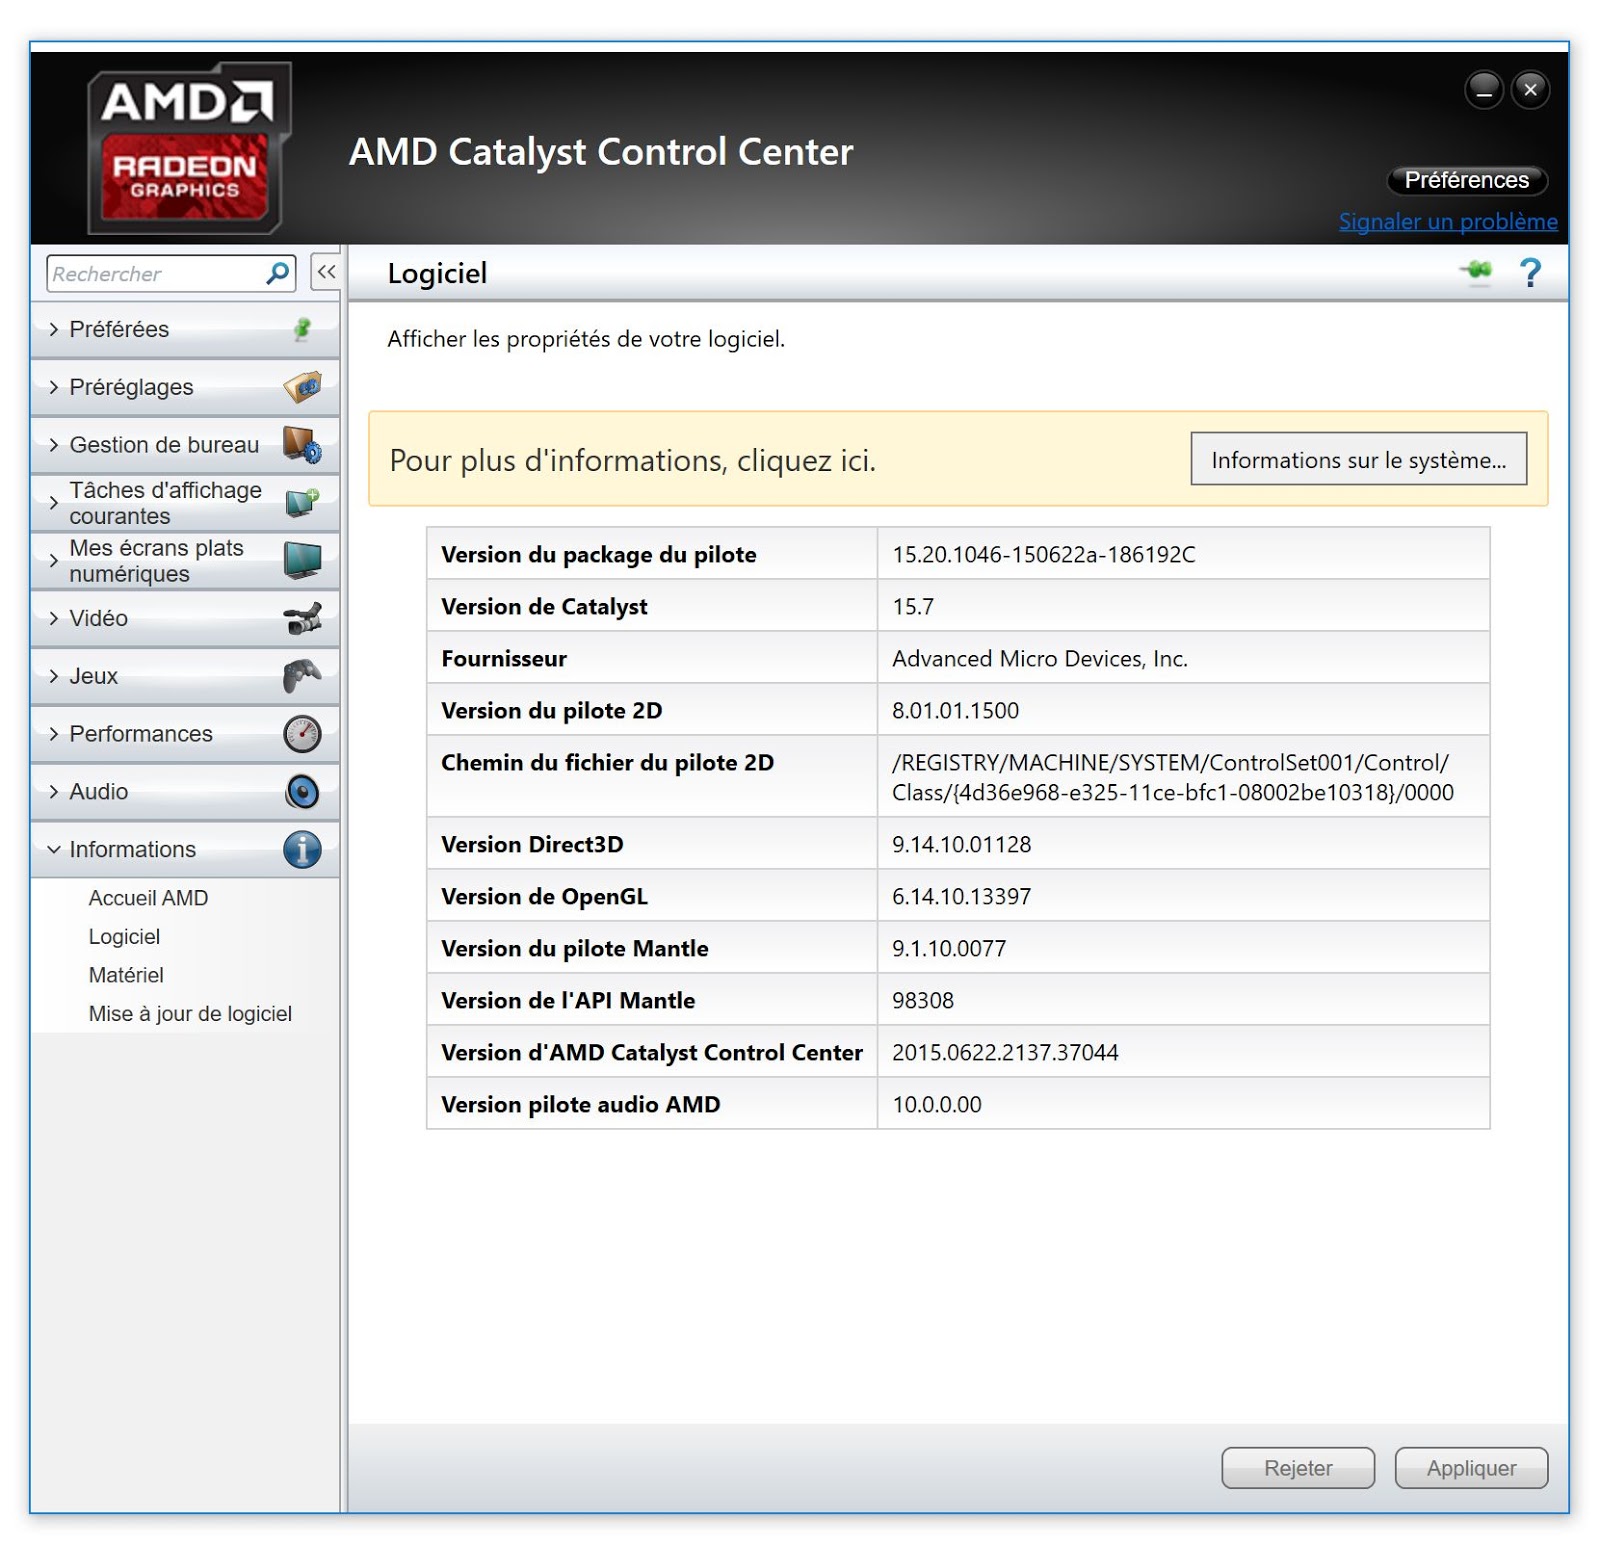The image size is (1600, 1545).
Task: Click Advanced Micro Devices, Inc. value
Action: (1040, 659)
